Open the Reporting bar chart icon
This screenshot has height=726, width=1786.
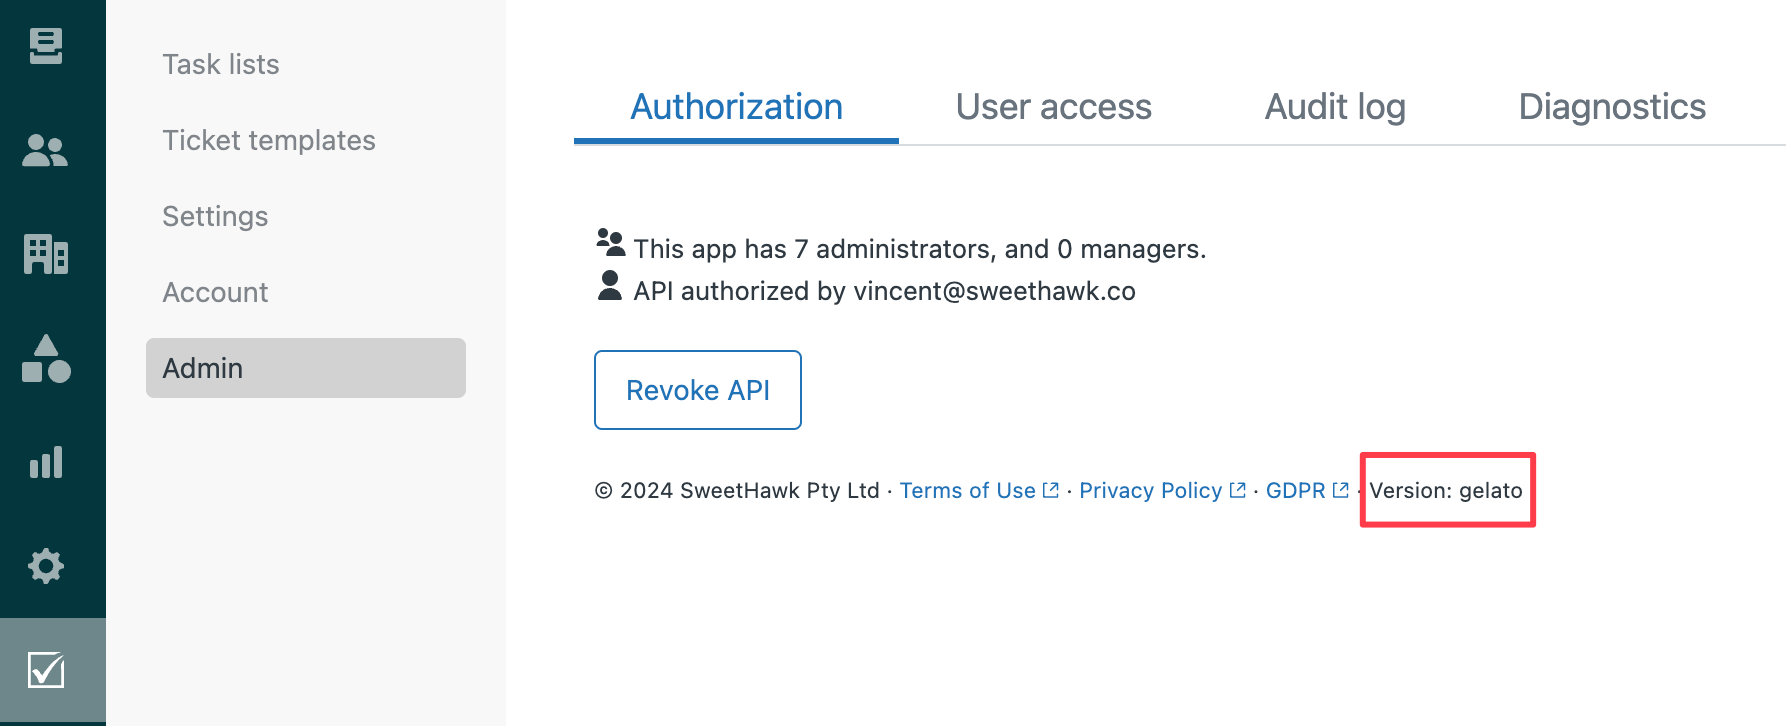coord(46,462)
